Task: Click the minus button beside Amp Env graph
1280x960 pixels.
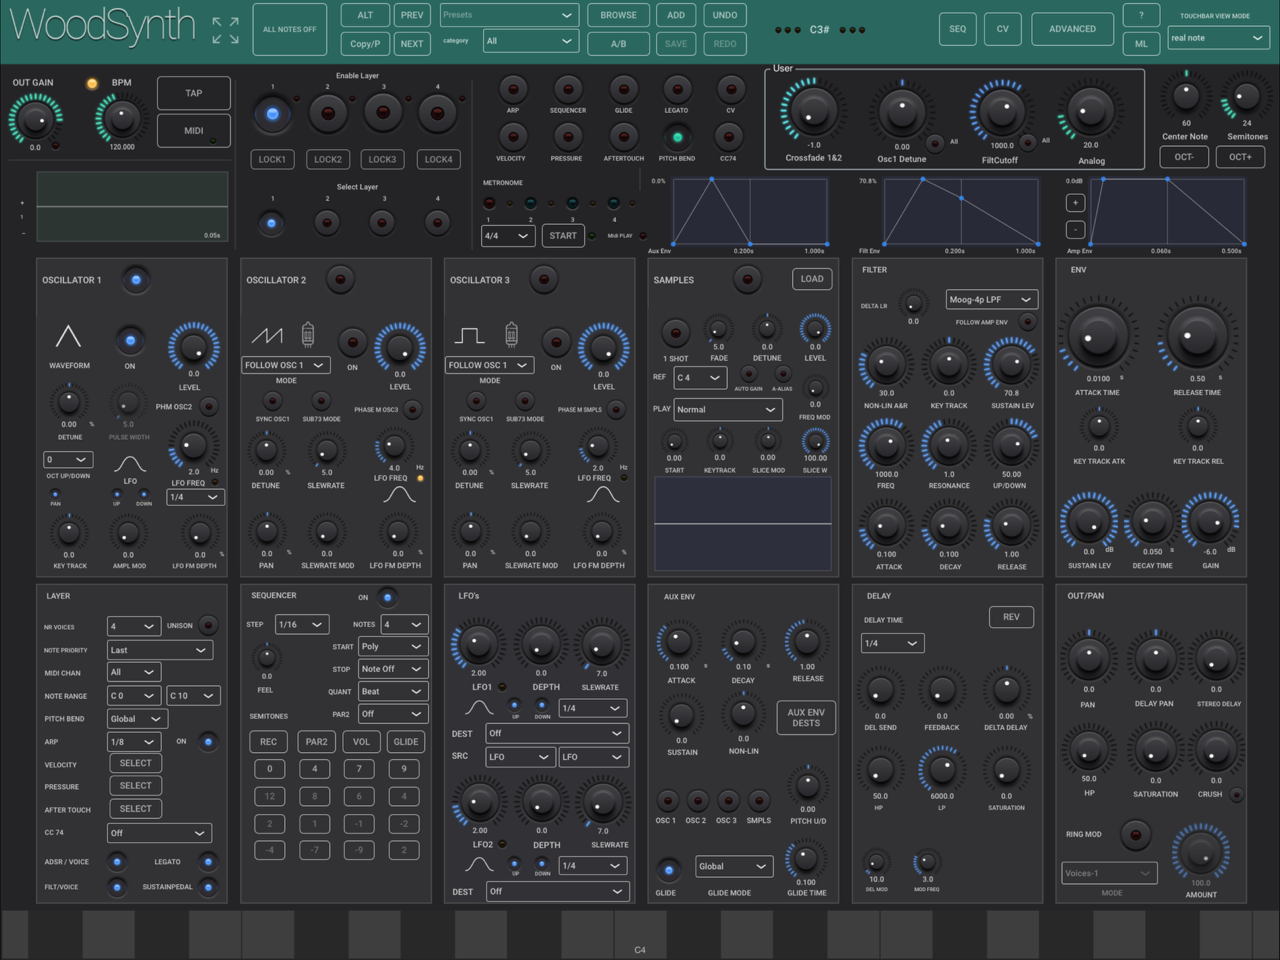Action: (x=1075, y=229)
